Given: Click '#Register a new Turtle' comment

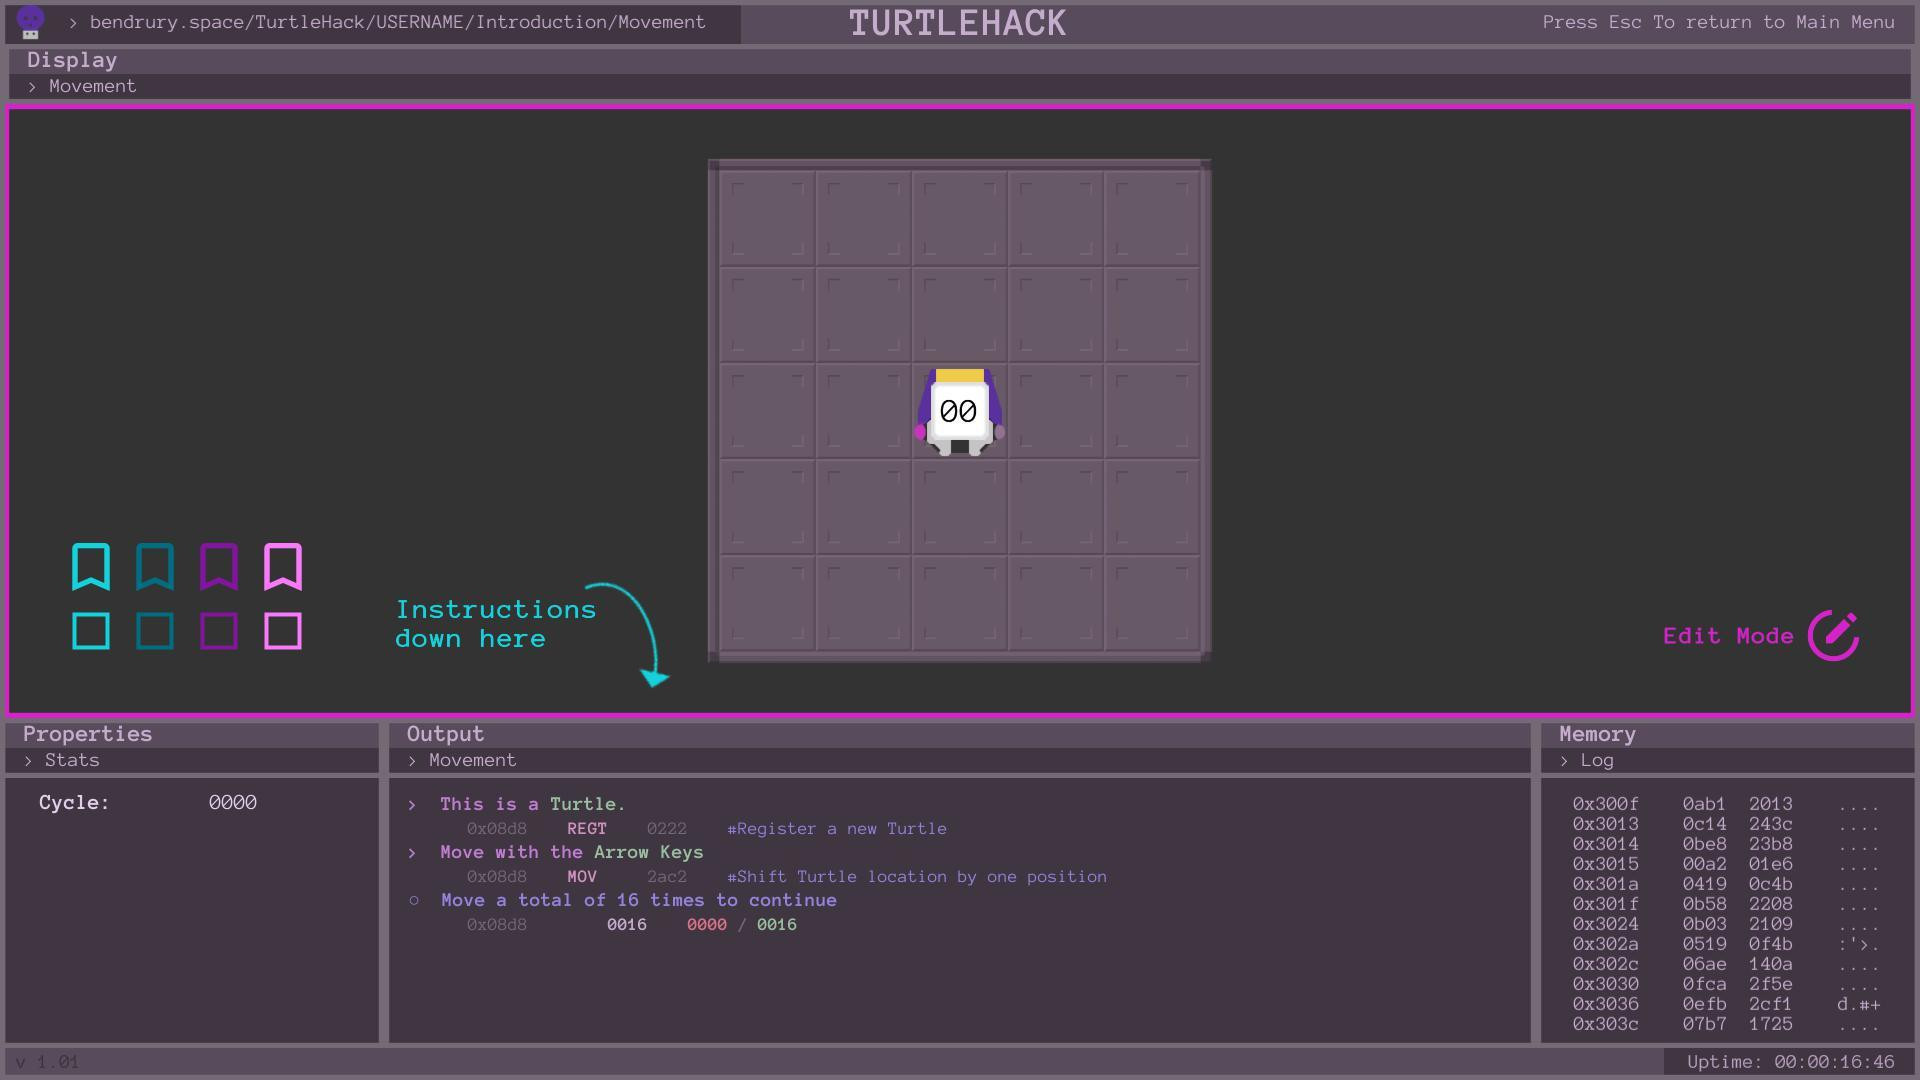Looking at the screenshot, I should click(837, 828).
